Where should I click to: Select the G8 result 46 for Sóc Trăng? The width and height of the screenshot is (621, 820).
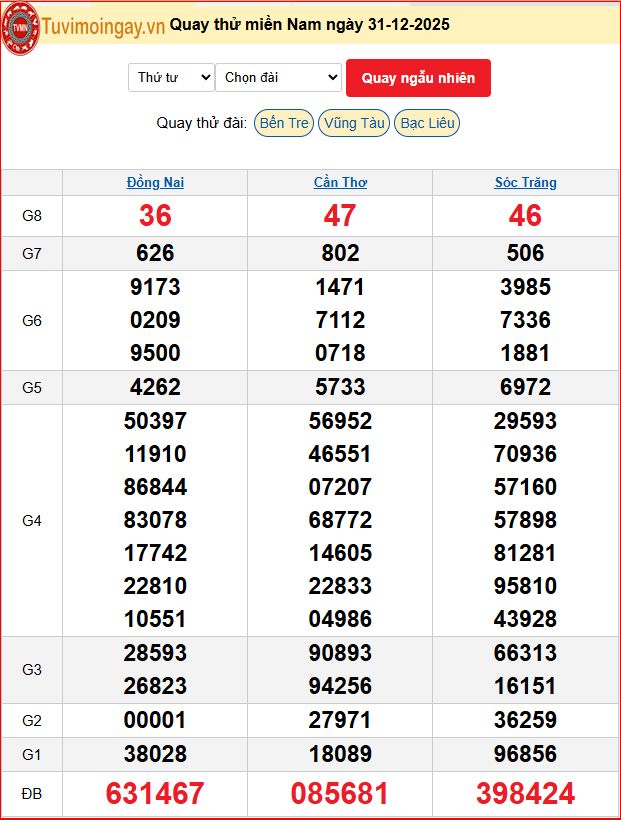[525, 216]
